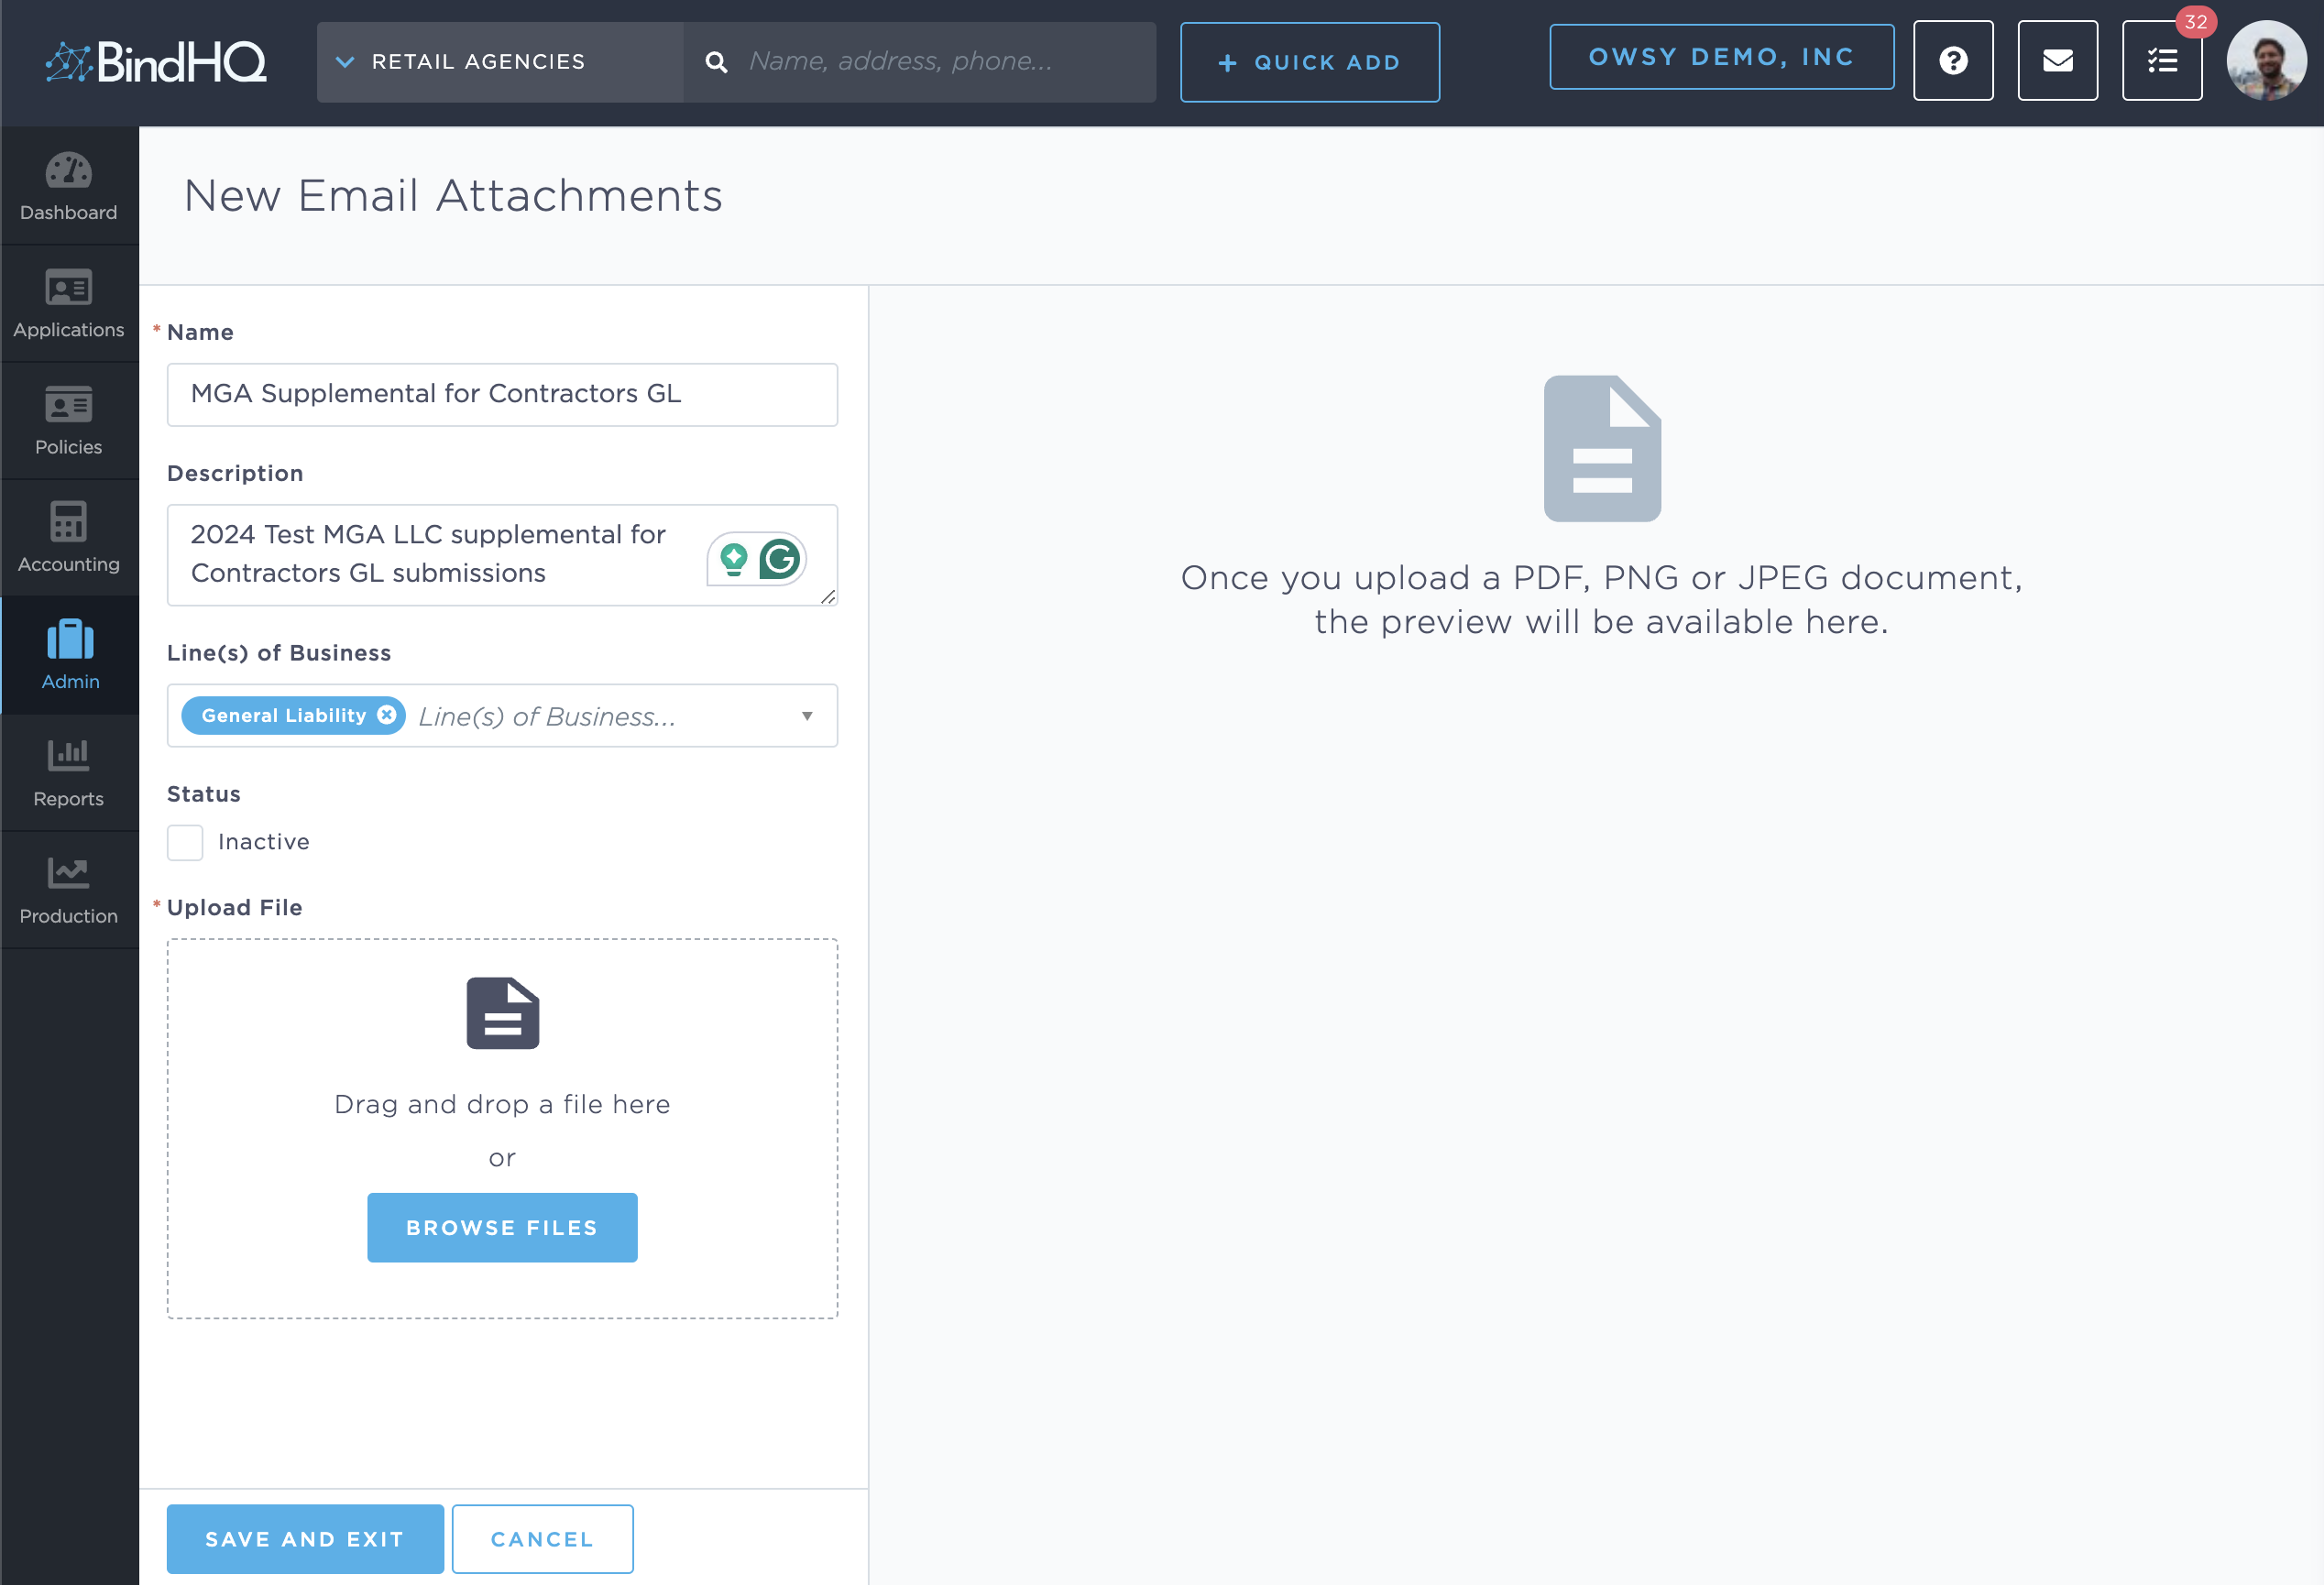Screen dimensions: 2324x1585
Task: Remove the General Liability tag
Action: pos(387,715)
